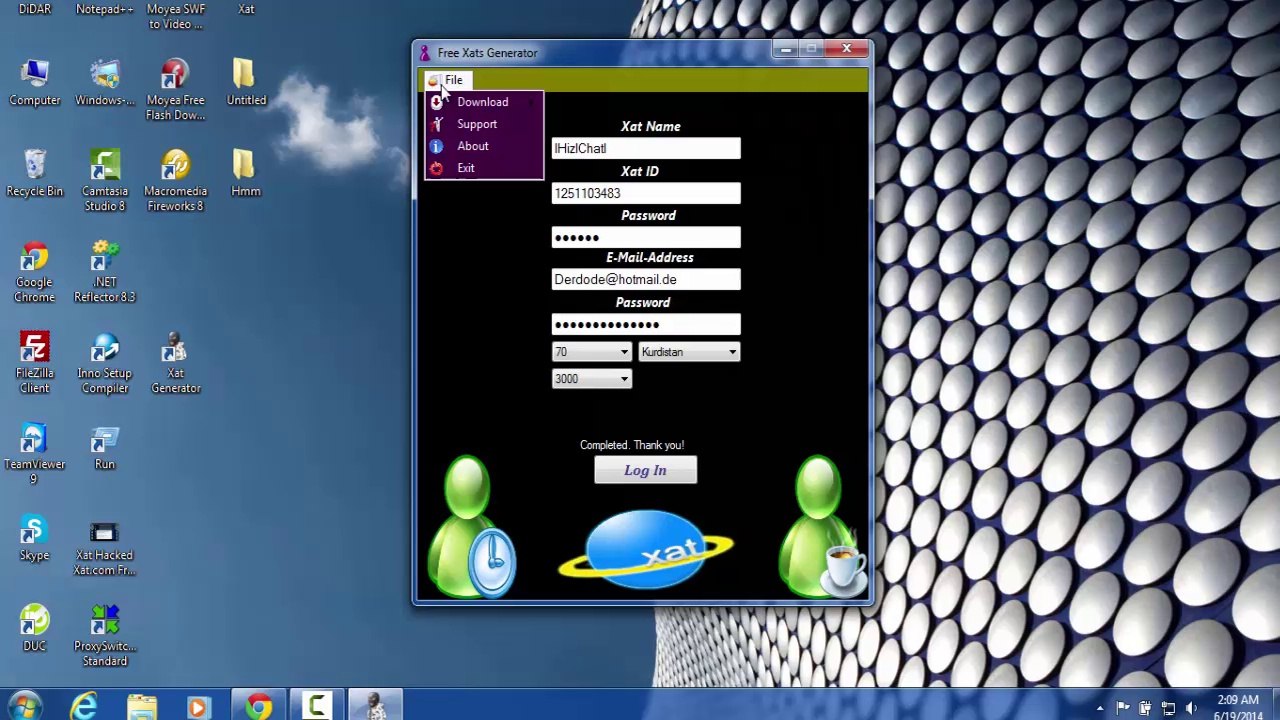Click the Free Xats Generator title icon
This screenshot has height=720, width=1280.
[x=425, y=53]
